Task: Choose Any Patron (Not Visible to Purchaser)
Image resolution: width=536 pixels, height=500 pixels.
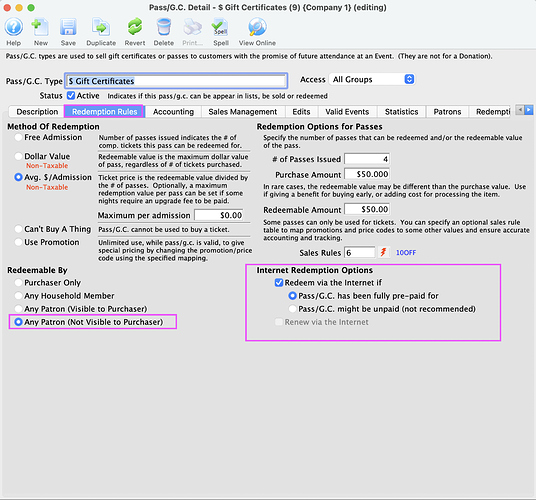Action: point(18,322)
